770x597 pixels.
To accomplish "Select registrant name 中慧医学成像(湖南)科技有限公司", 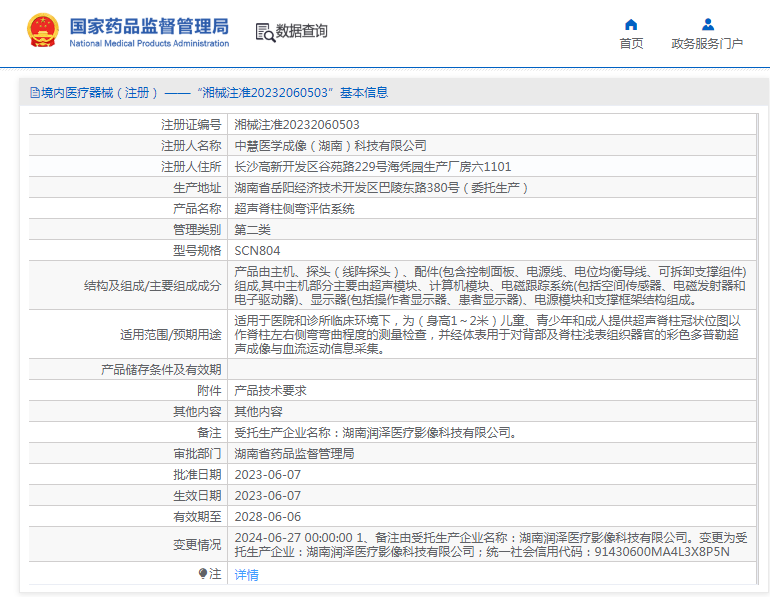I will click(330, 146).
